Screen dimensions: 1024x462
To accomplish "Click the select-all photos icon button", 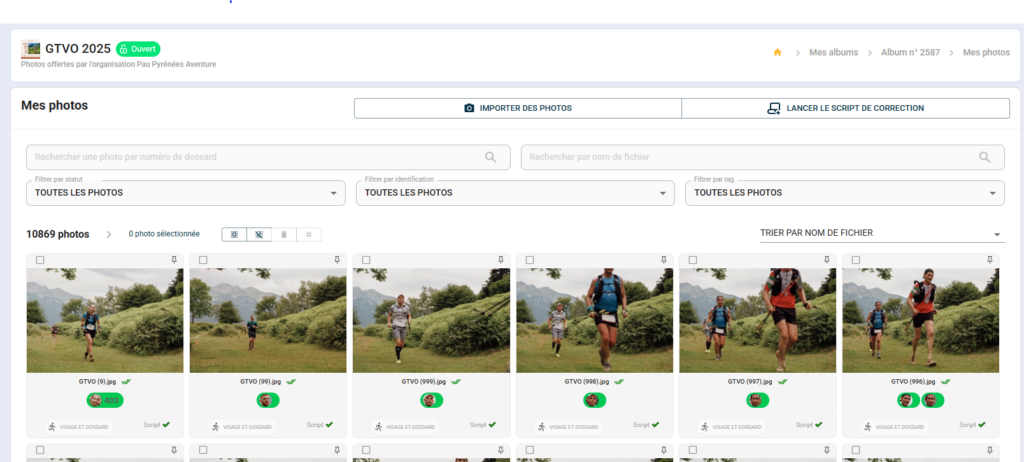I will 234,234.
